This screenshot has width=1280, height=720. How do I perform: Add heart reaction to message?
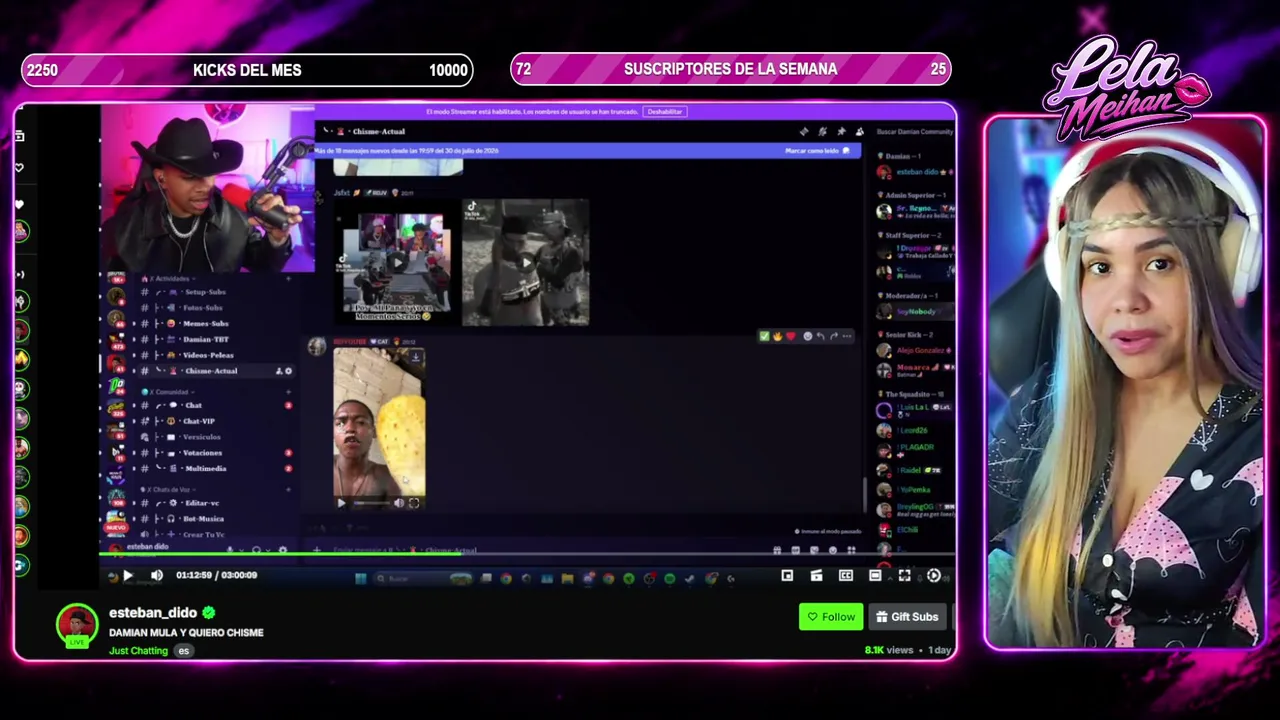pyautogui.click(x=791, y=337)
